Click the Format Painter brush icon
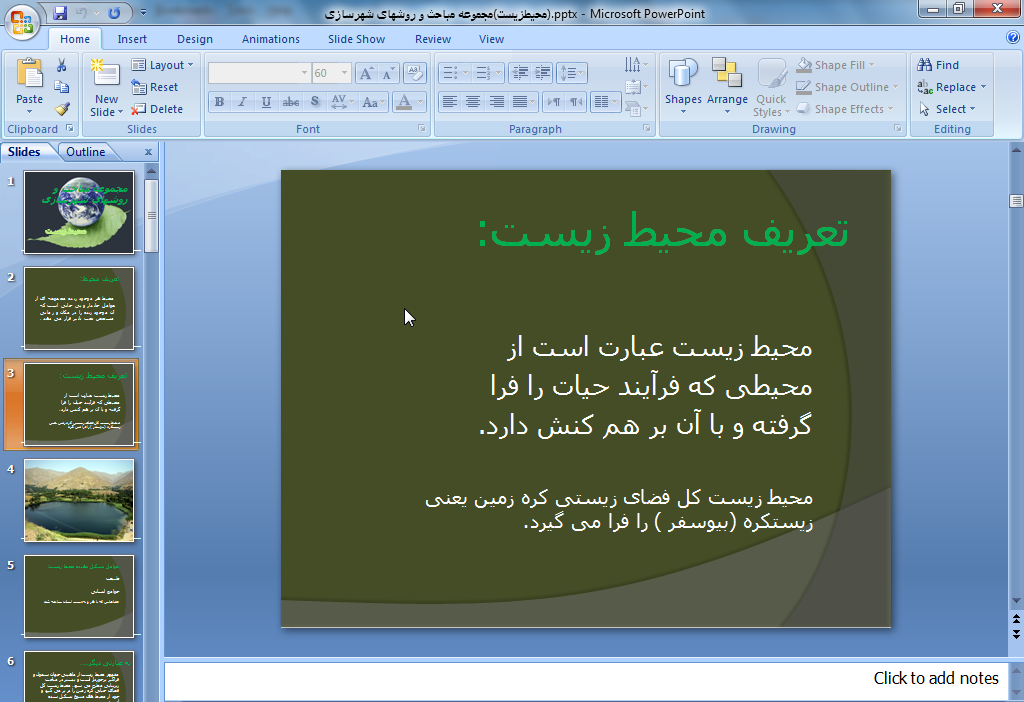 point(62,109)
